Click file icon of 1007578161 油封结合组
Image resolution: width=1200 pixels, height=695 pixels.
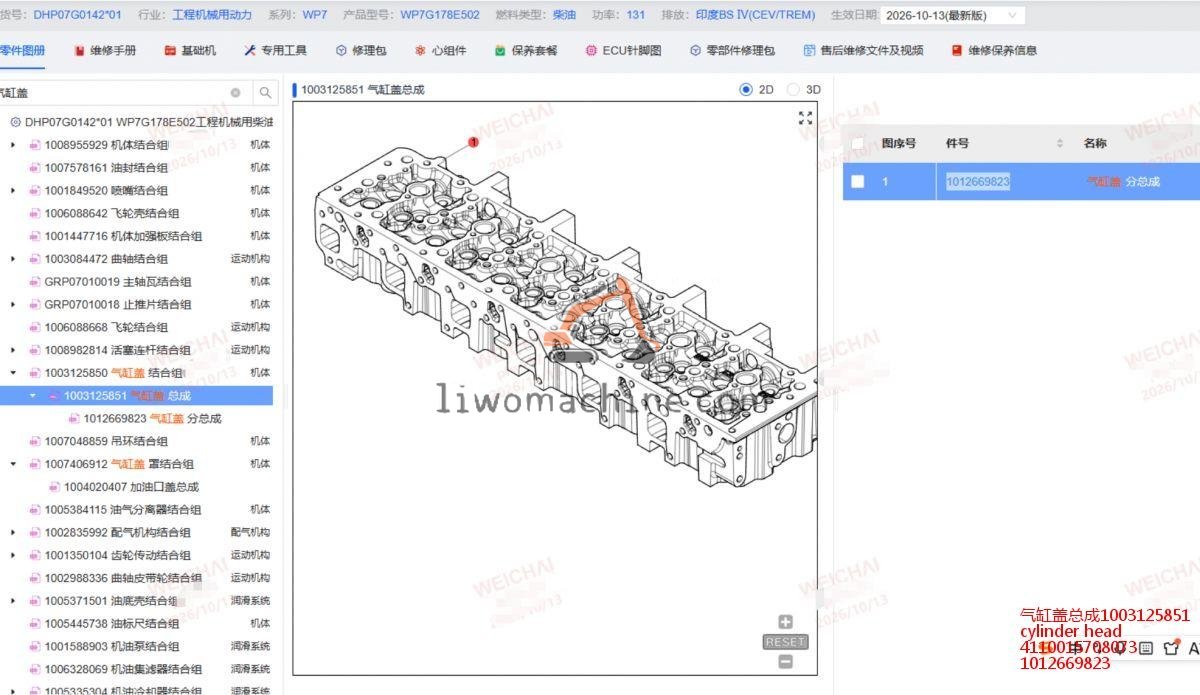point(34,168)
